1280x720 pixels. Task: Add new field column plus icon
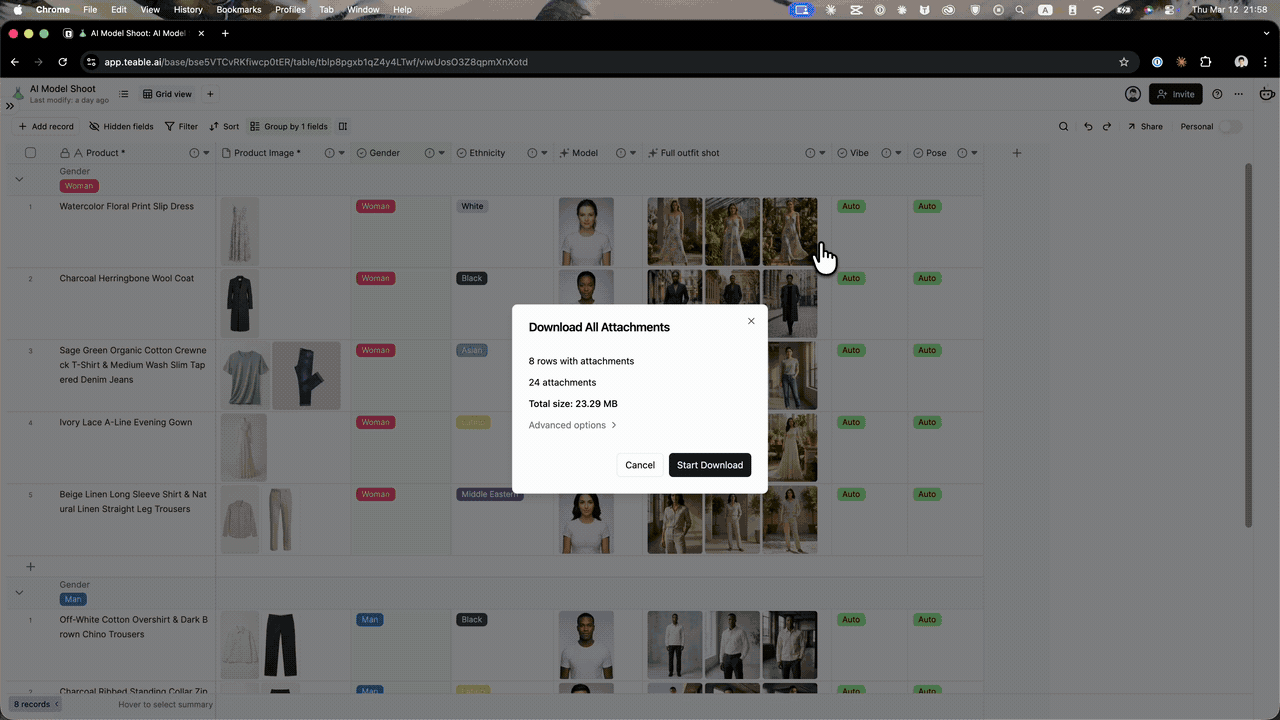click(x=1017, y=153)
